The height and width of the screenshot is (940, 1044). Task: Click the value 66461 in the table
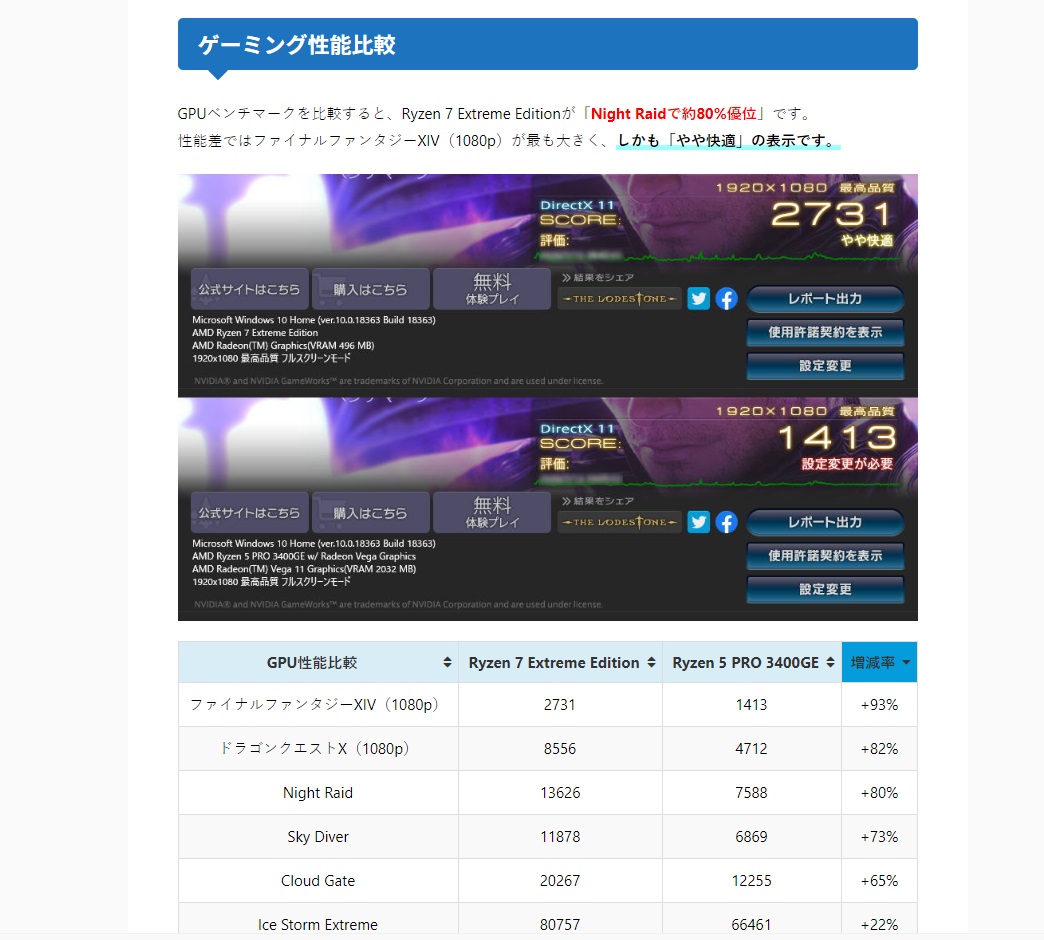(752, 924)
